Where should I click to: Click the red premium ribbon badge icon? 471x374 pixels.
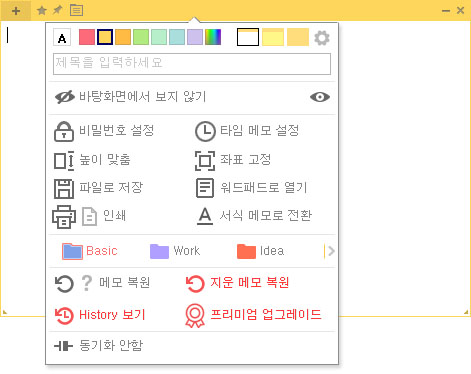(195, 316)
